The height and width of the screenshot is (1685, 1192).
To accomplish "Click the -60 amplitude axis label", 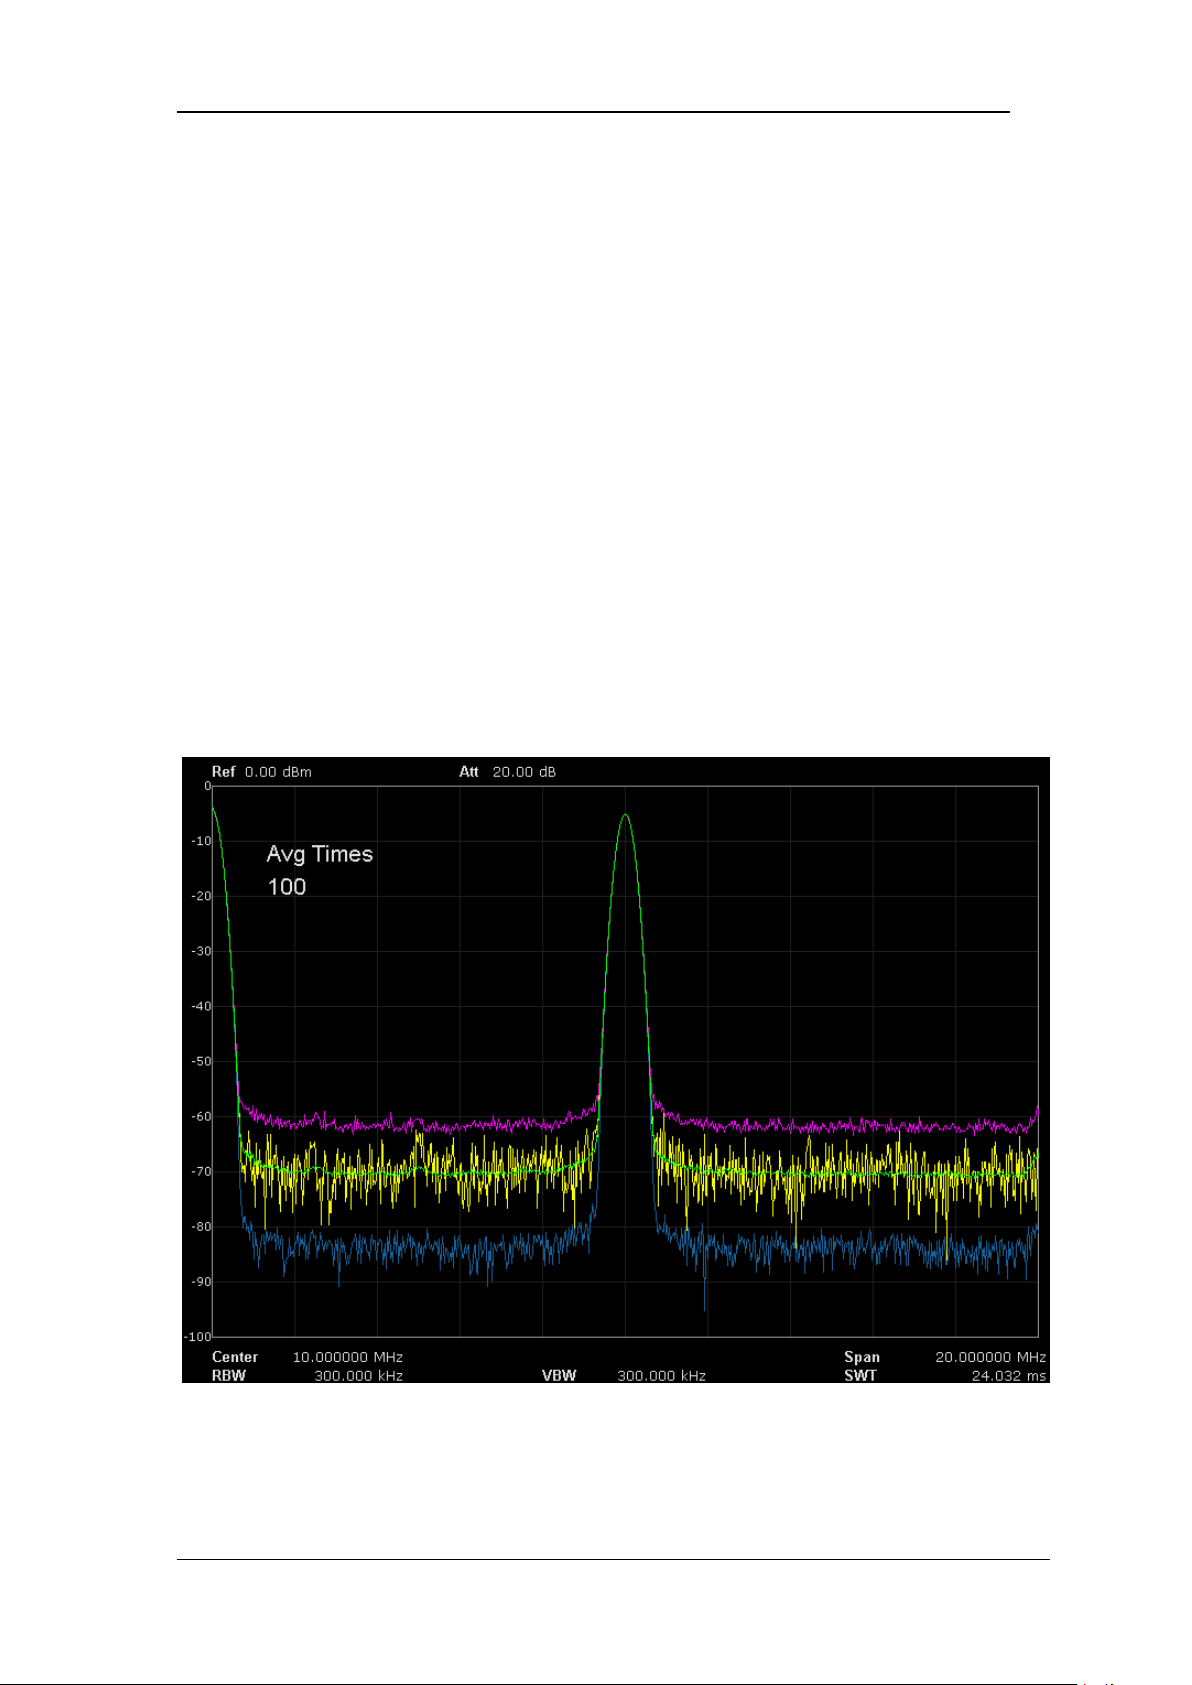I will tap(201, 1116).
